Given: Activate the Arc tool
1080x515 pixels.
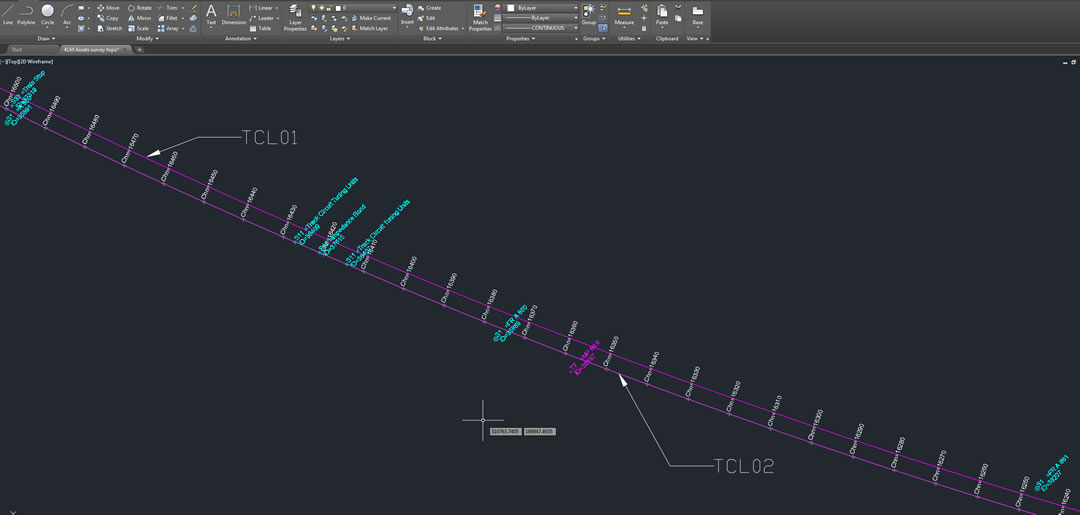Looking at the screenshot, I should coord(66,14).
